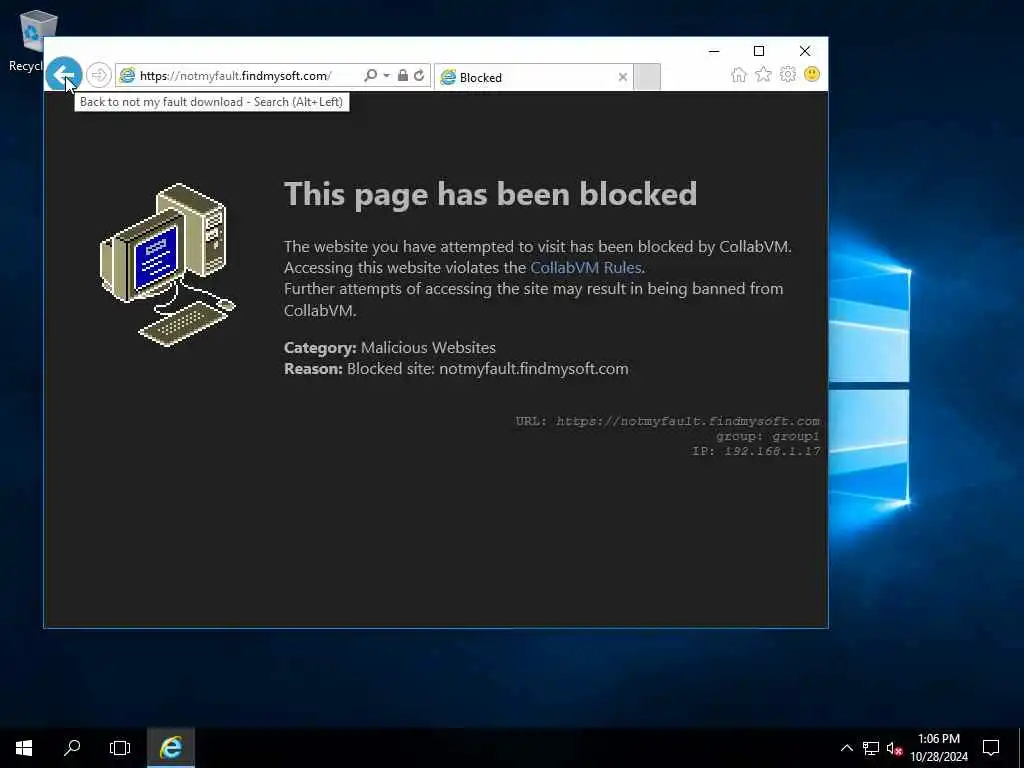Maximize the Internet Explorer window
The width and height of the screenshot is (1024, 768).
pos(759,51)
